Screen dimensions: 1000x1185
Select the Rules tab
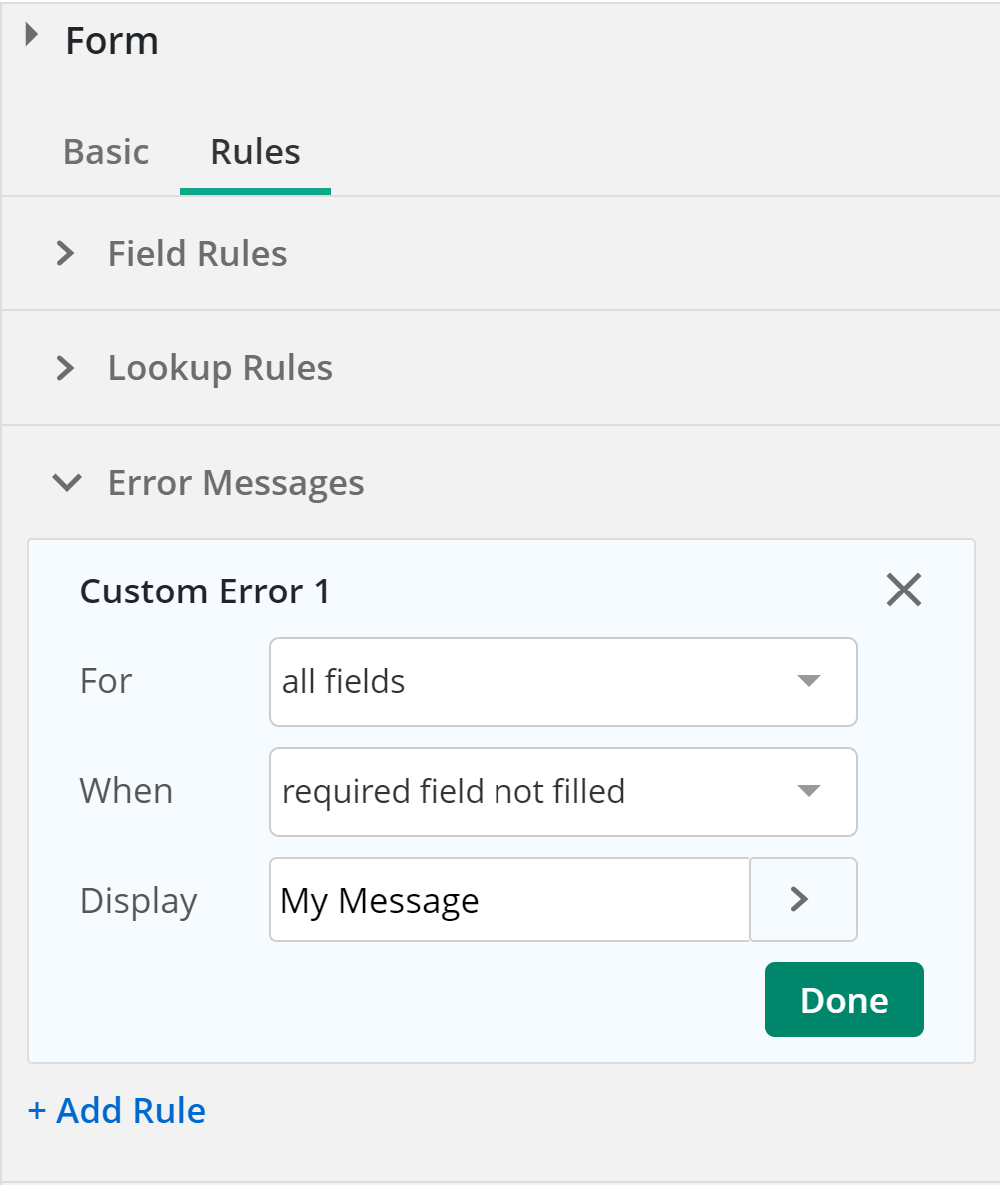(x=255, y=152)
